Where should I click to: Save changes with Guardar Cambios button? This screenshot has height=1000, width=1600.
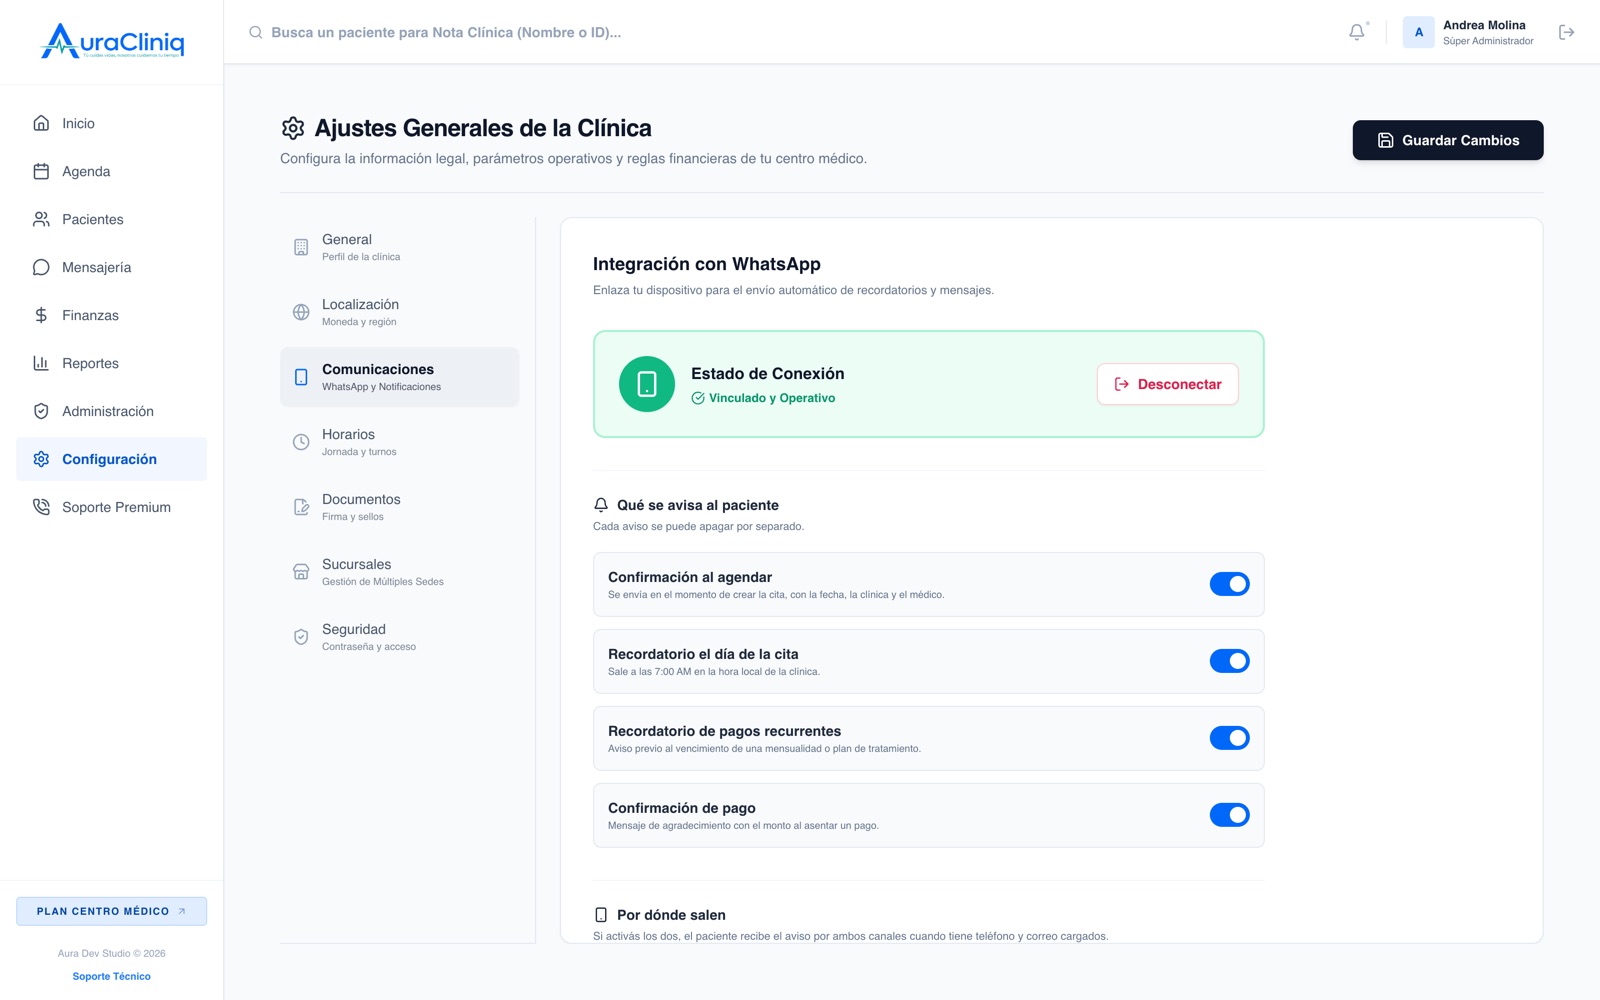click(x=1448, y=140)
